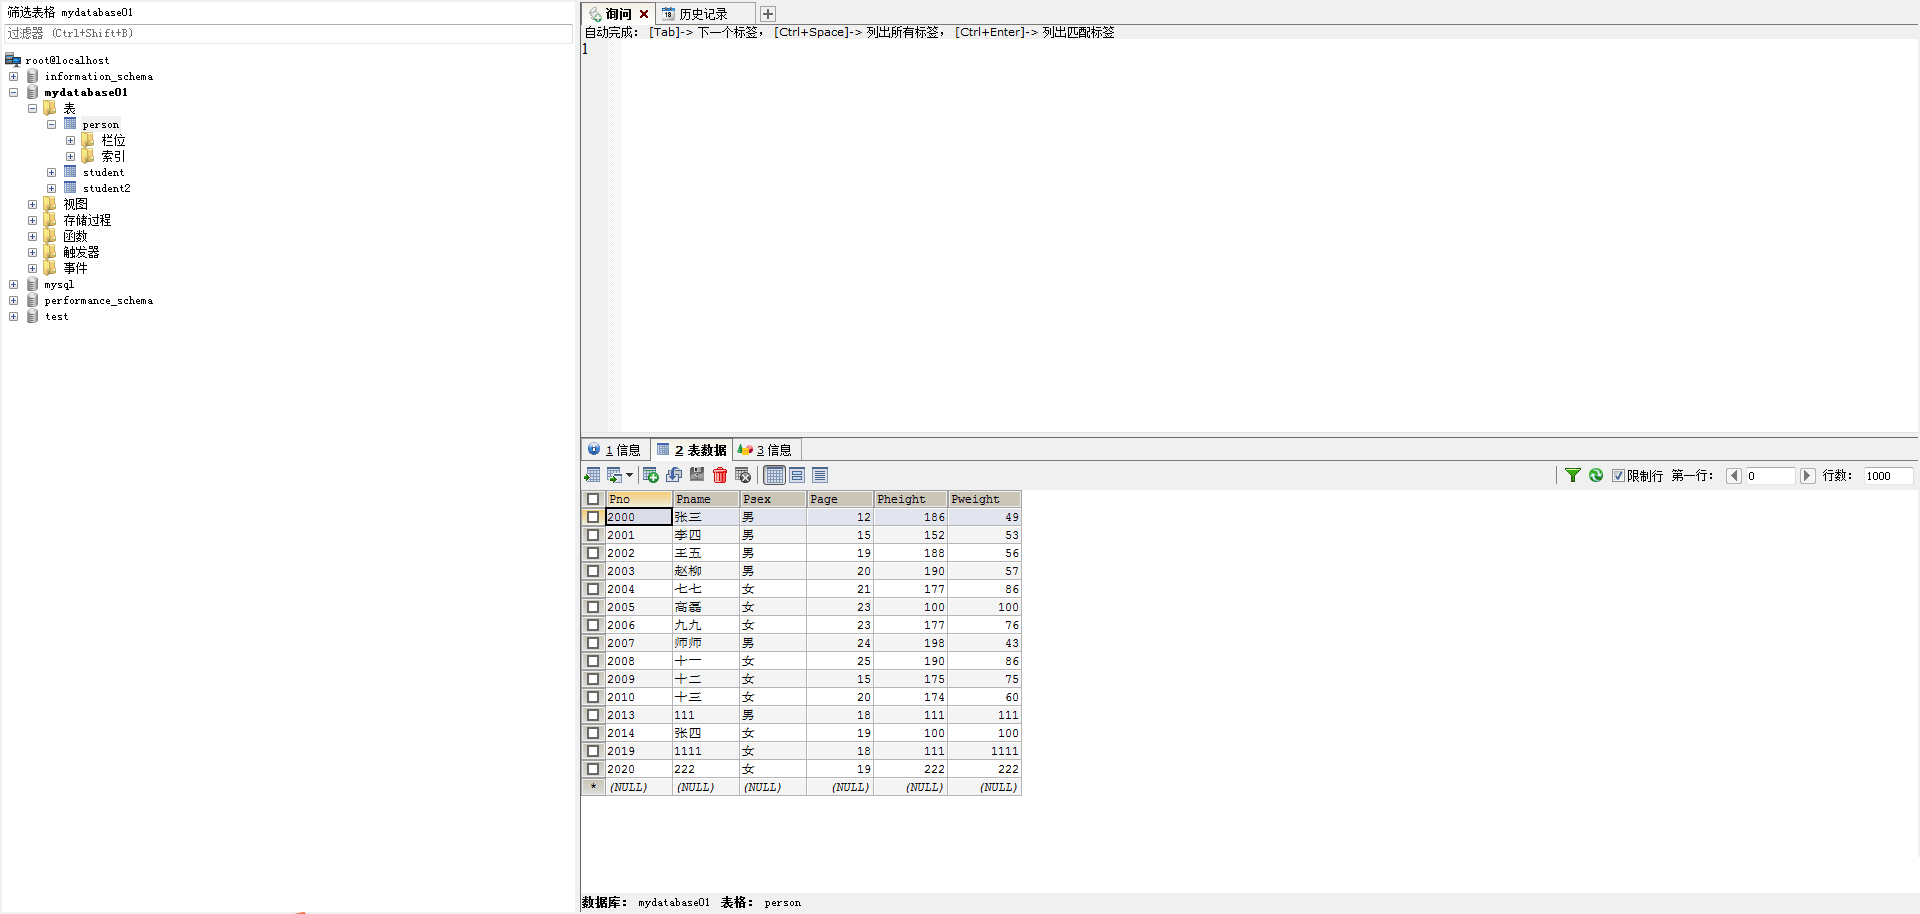Viewport: 1920px width, 914px height.
Task: Focus the 第一行 first row input field
Action: (1771, 476)
